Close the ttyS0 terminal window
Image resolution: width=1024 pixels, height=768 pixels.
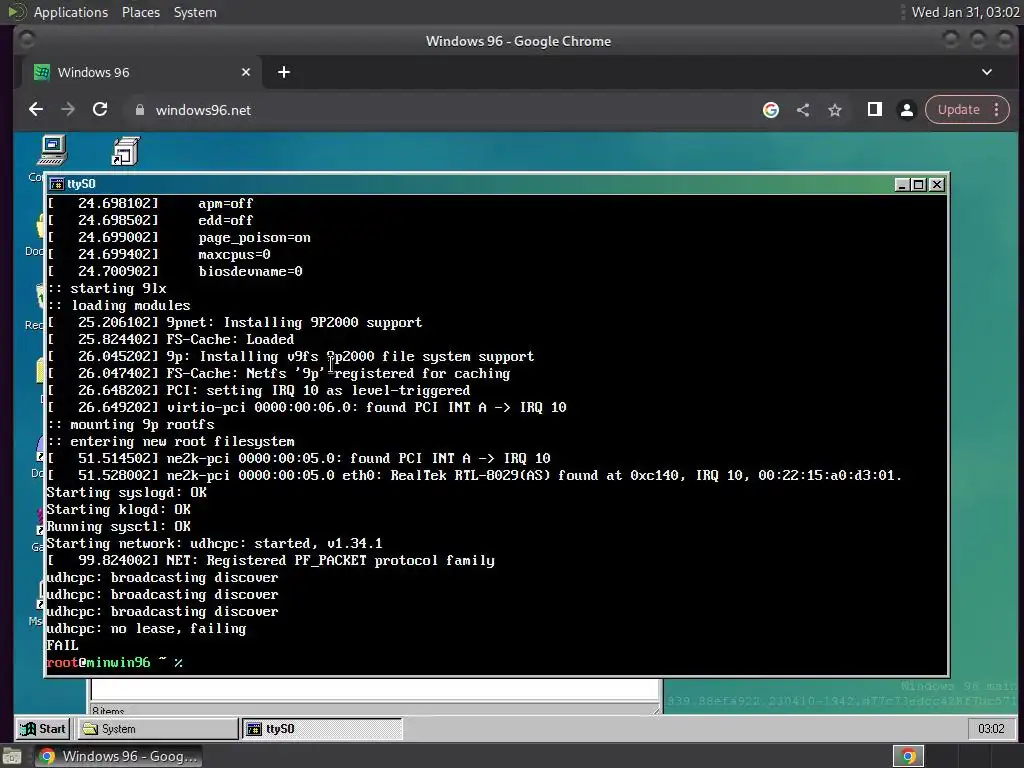[936, 185]
